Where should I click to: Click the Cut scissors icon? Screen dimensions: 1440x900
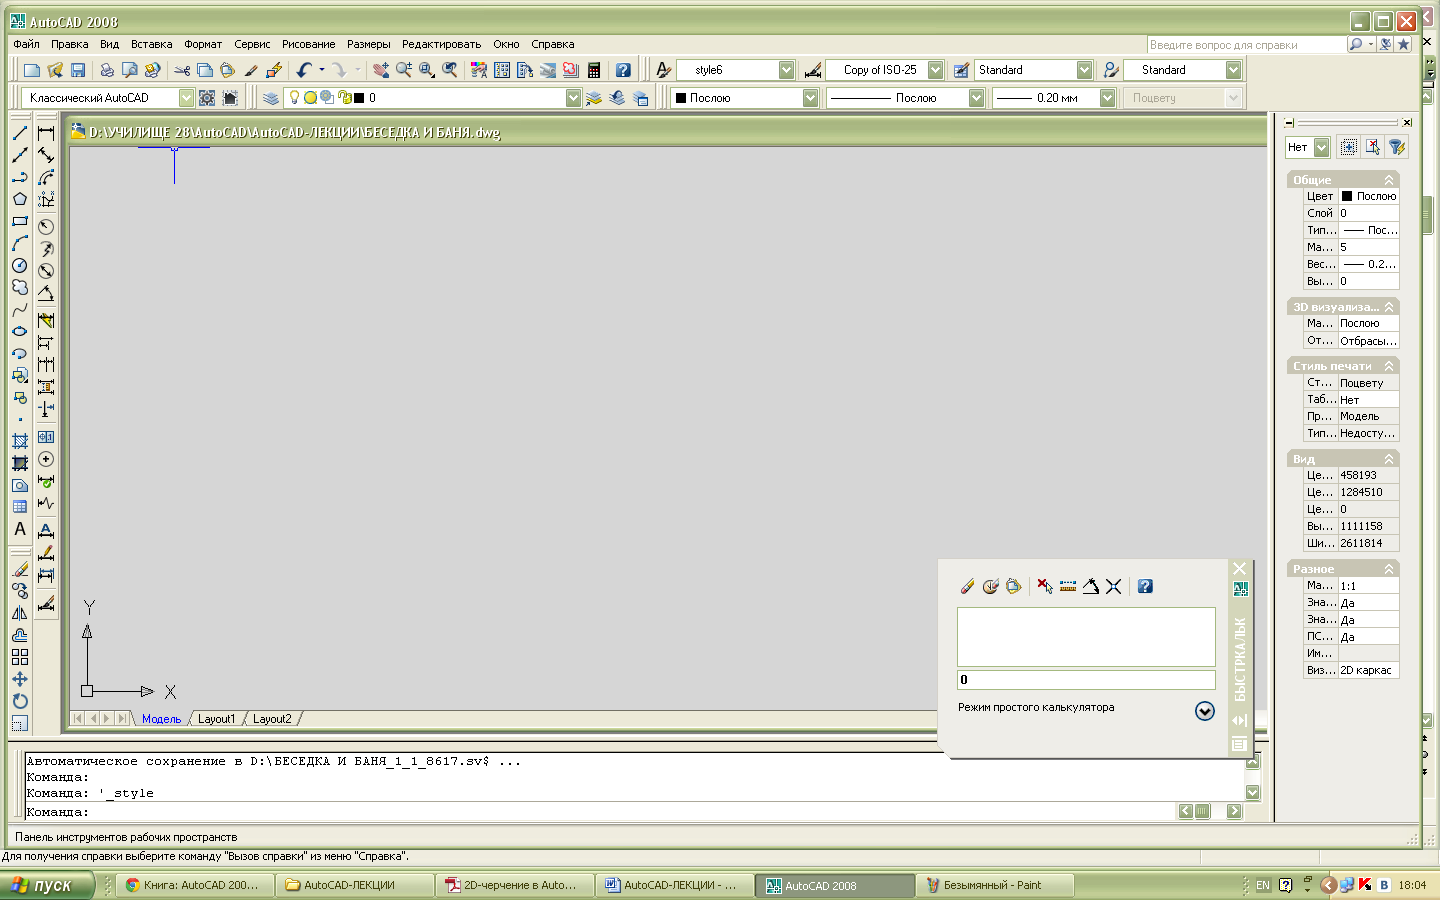[x=182, y=70]
